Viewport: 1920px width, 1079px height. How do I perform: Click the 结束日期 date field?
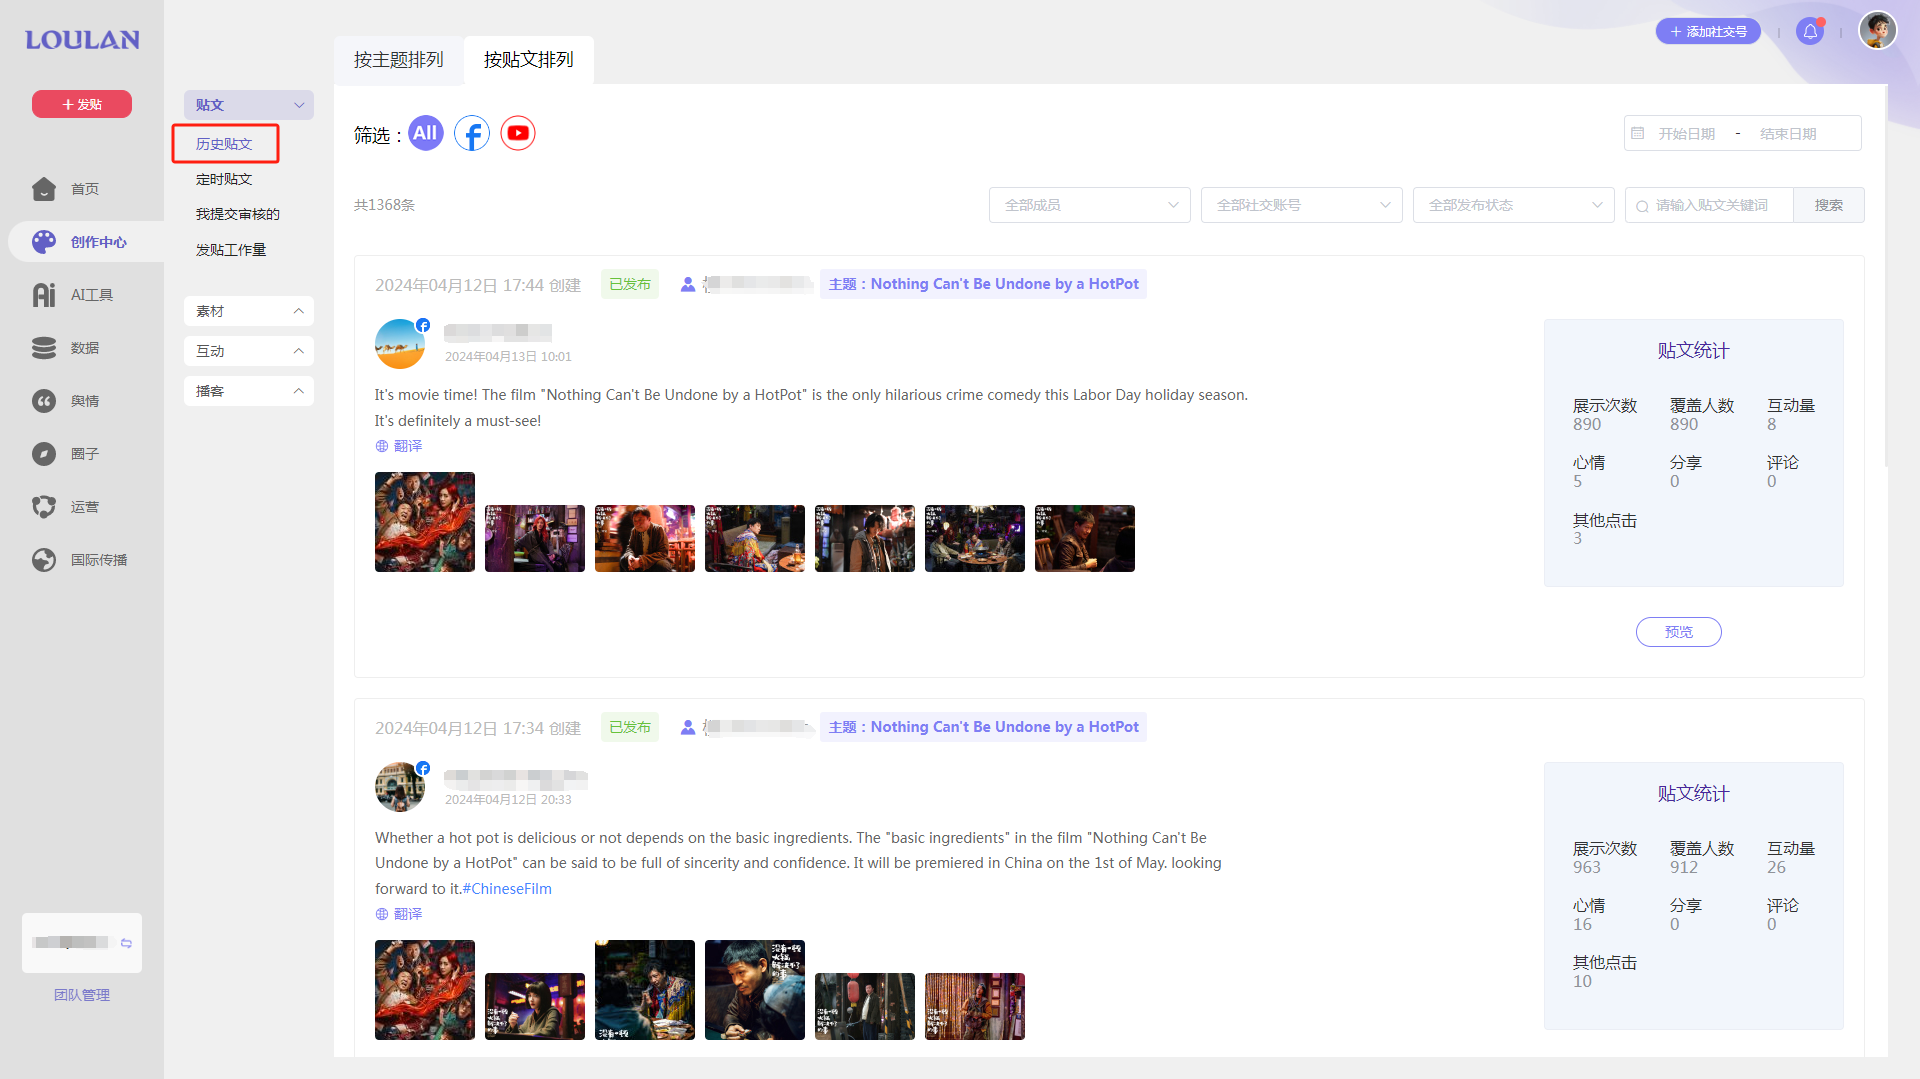click(x=1788, y=134)
